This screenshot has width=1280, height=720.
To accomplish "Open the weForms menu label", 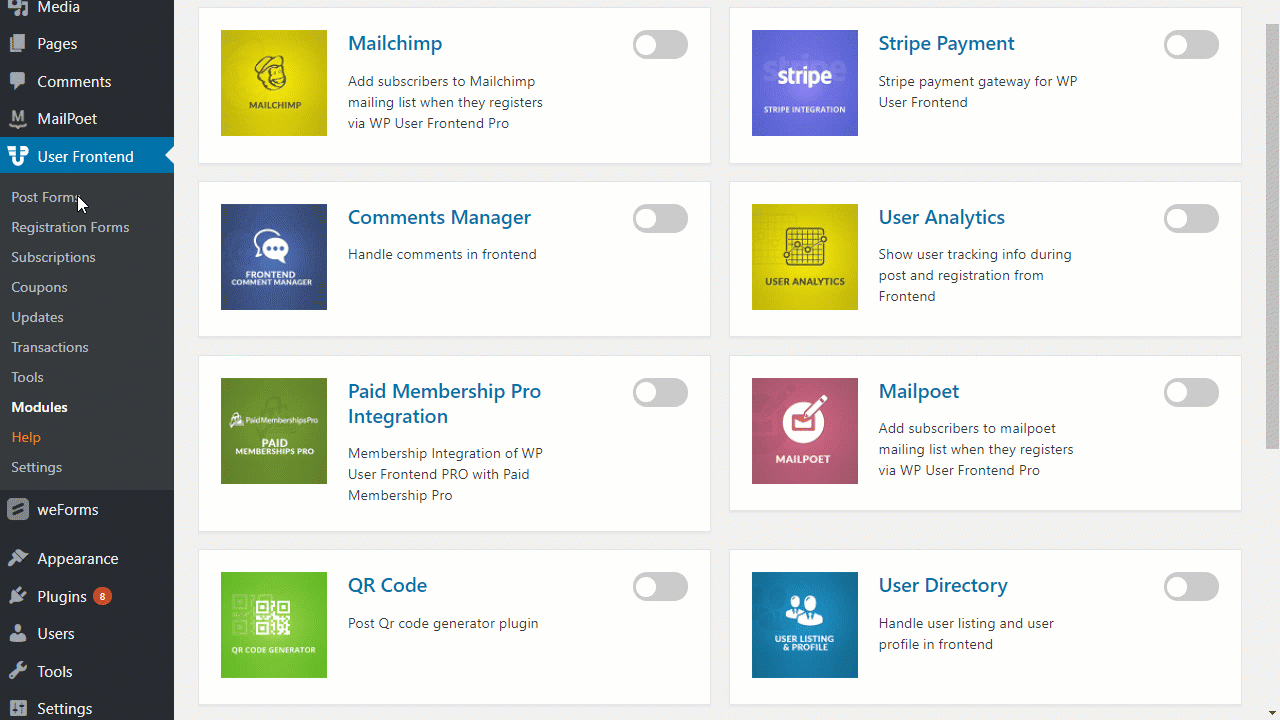I will click(x=68, y=510).
